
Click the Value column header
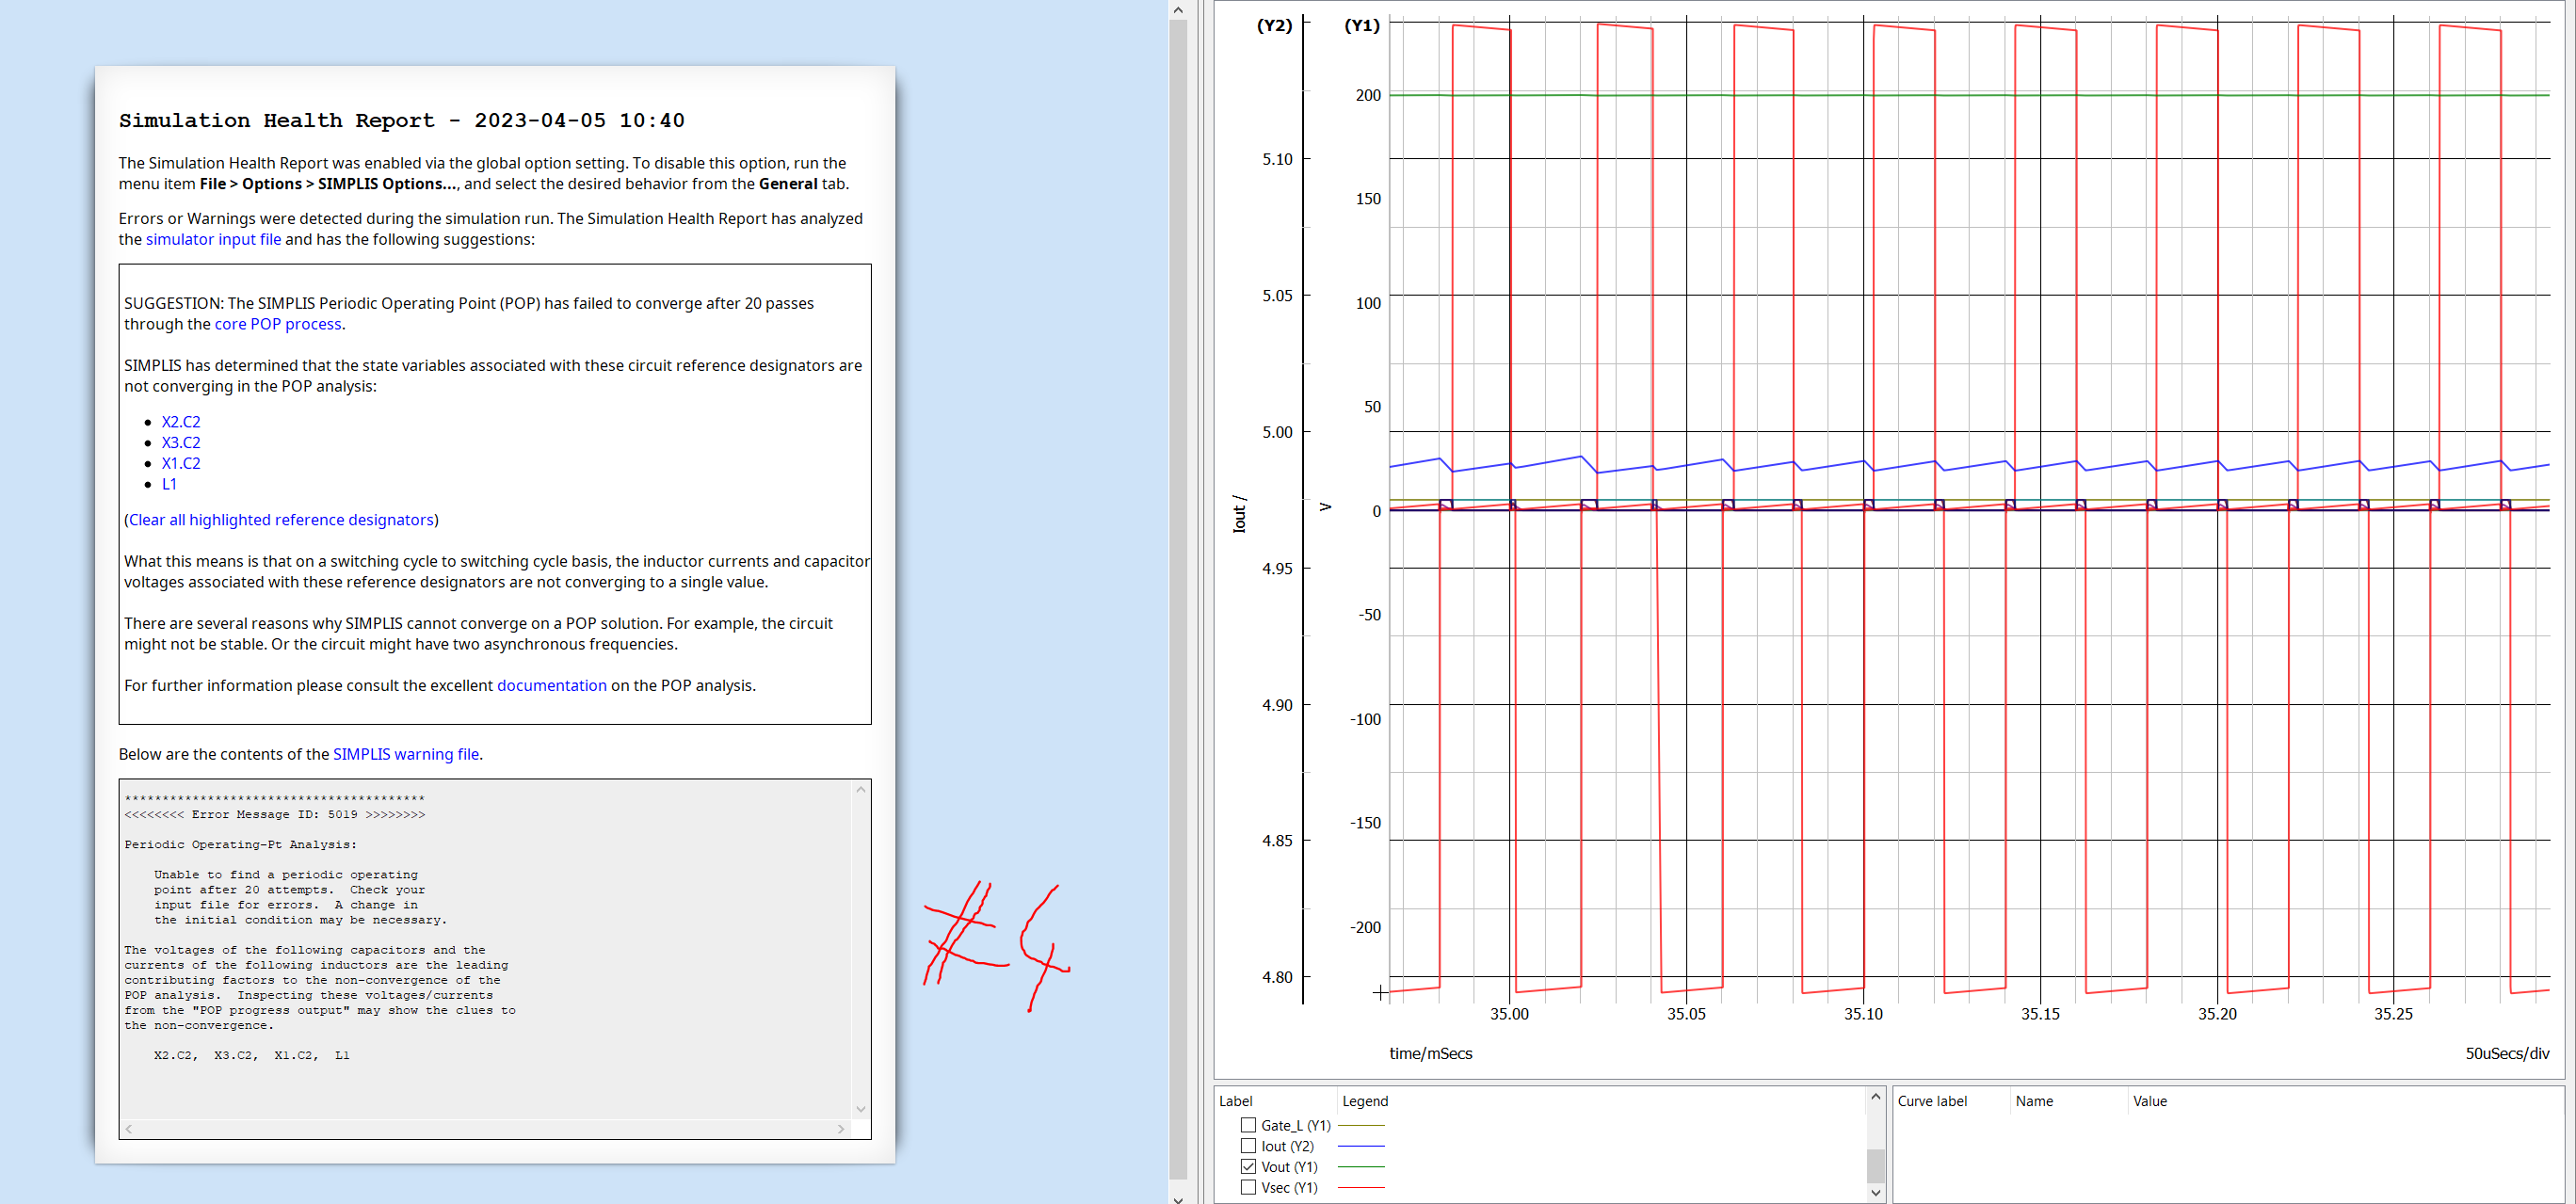[2150, 1101]
